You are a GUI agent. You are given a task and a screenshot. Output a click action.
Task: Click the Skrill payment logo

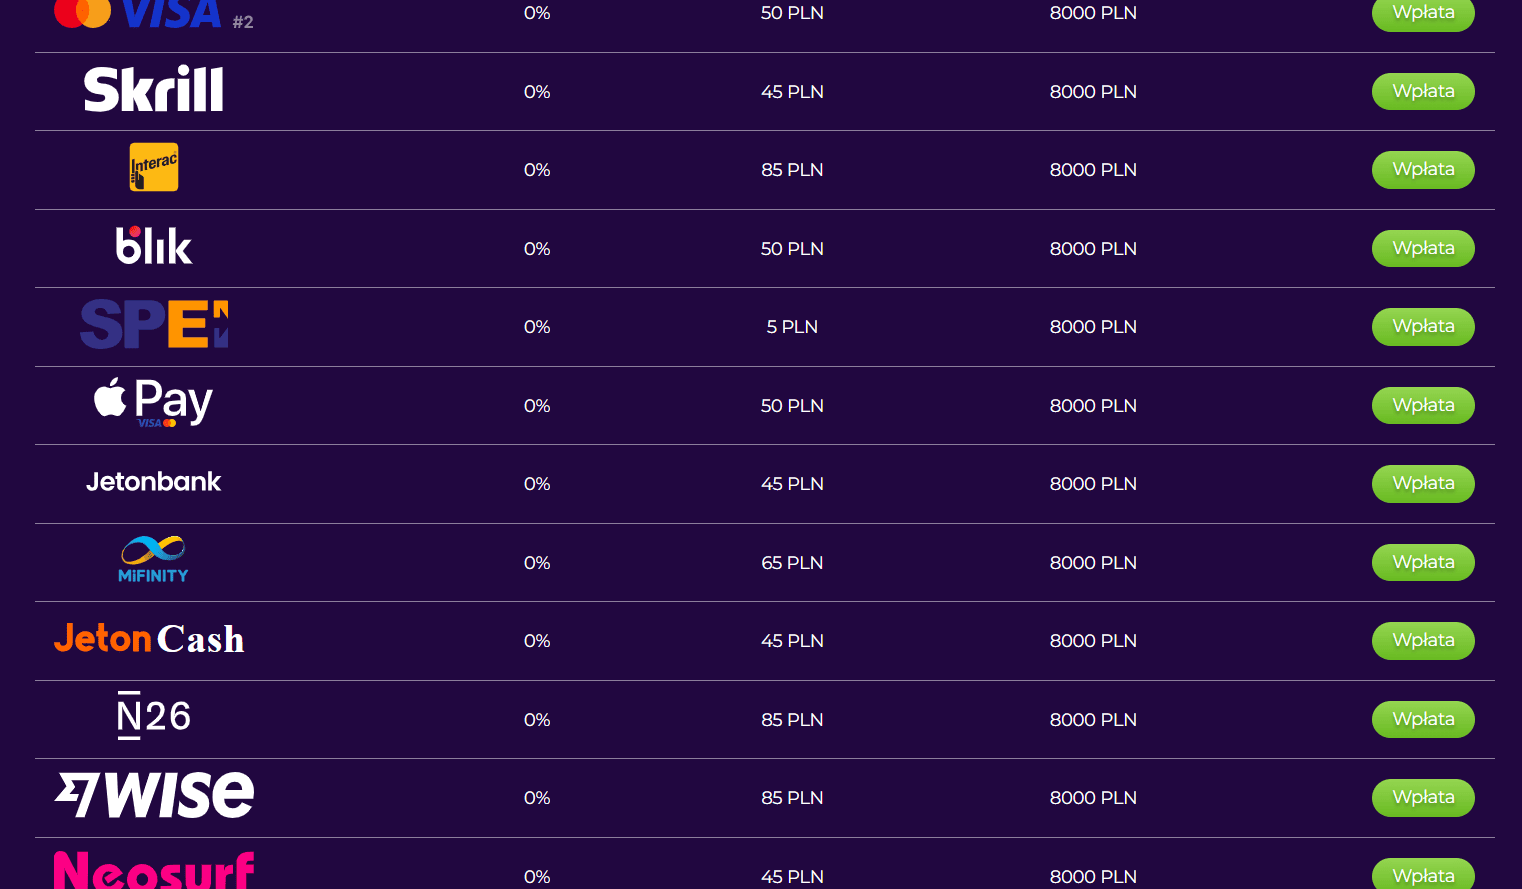point(153,90)
